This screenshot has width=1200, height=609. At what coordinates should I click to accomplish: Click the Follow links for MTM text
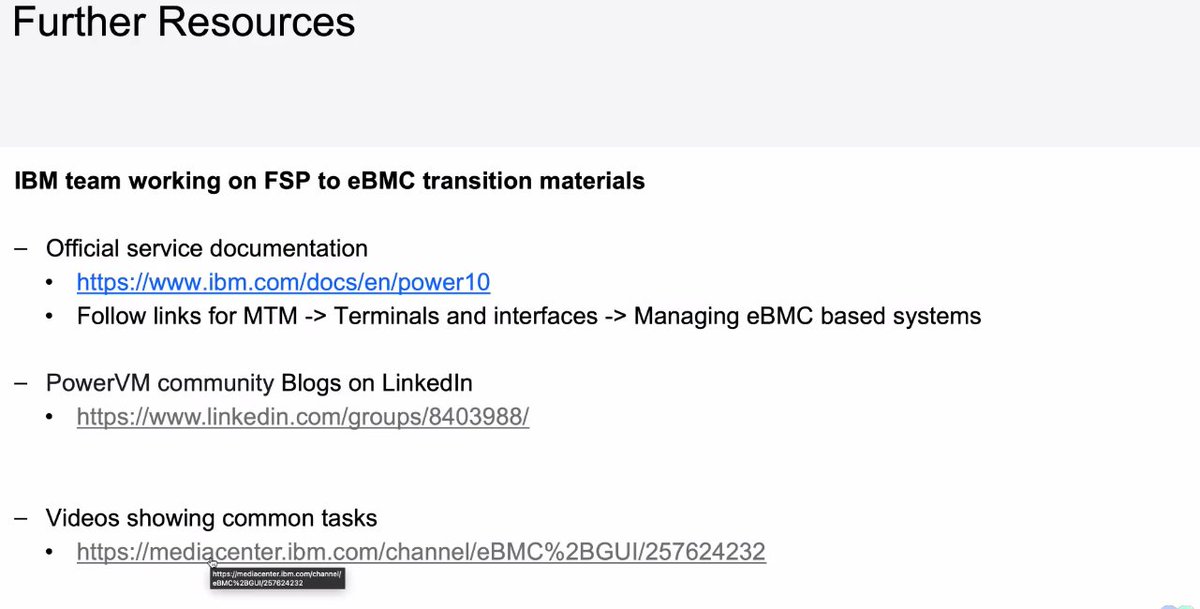200,317
